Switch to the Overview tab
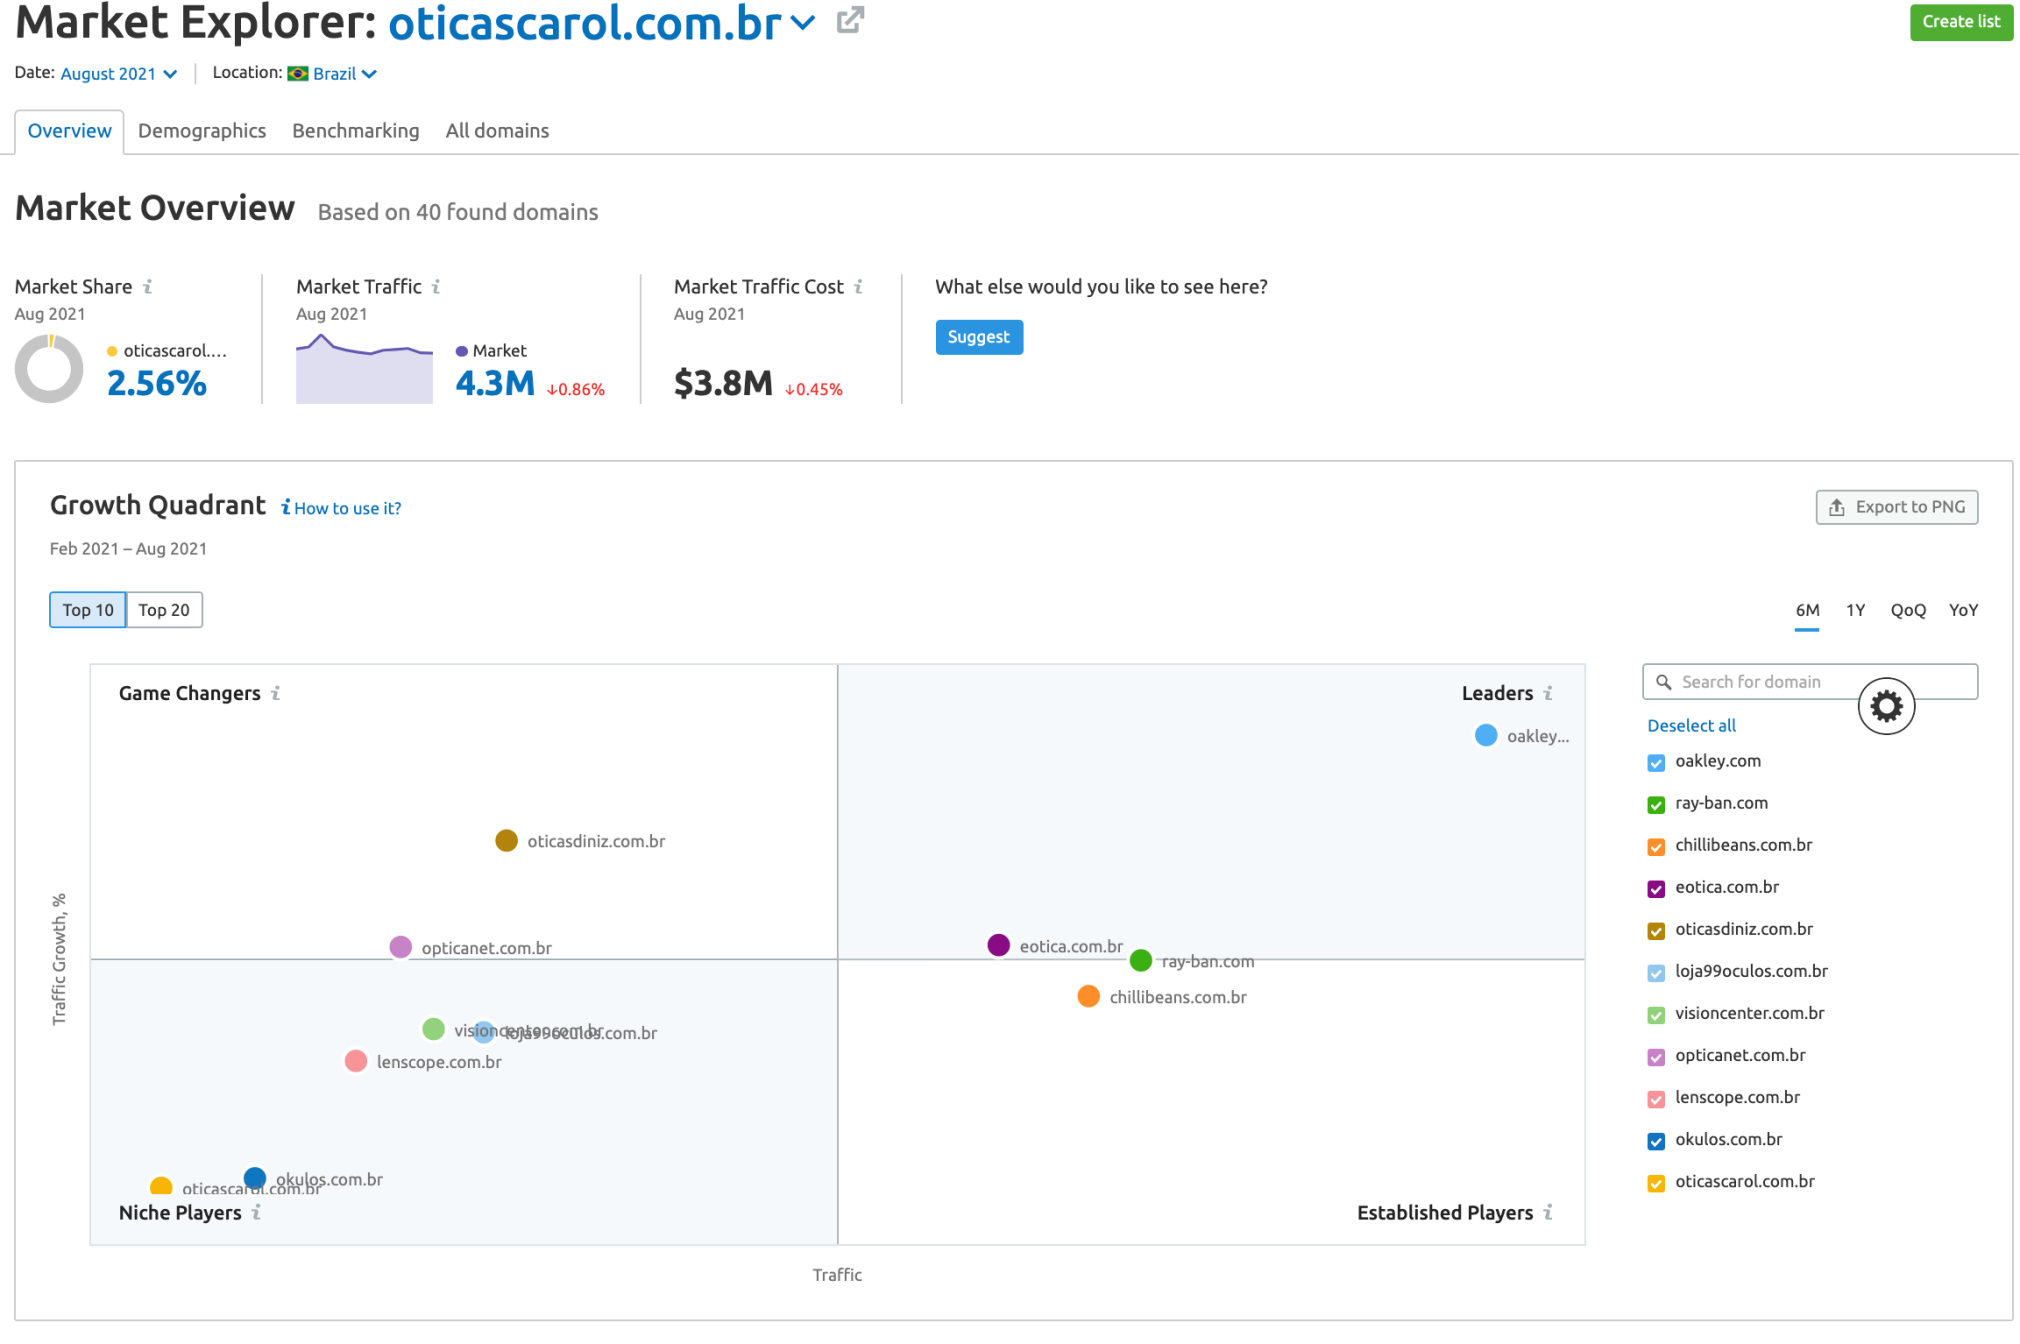Viewport: 2020px width, 1344px height. coord(69,131)
